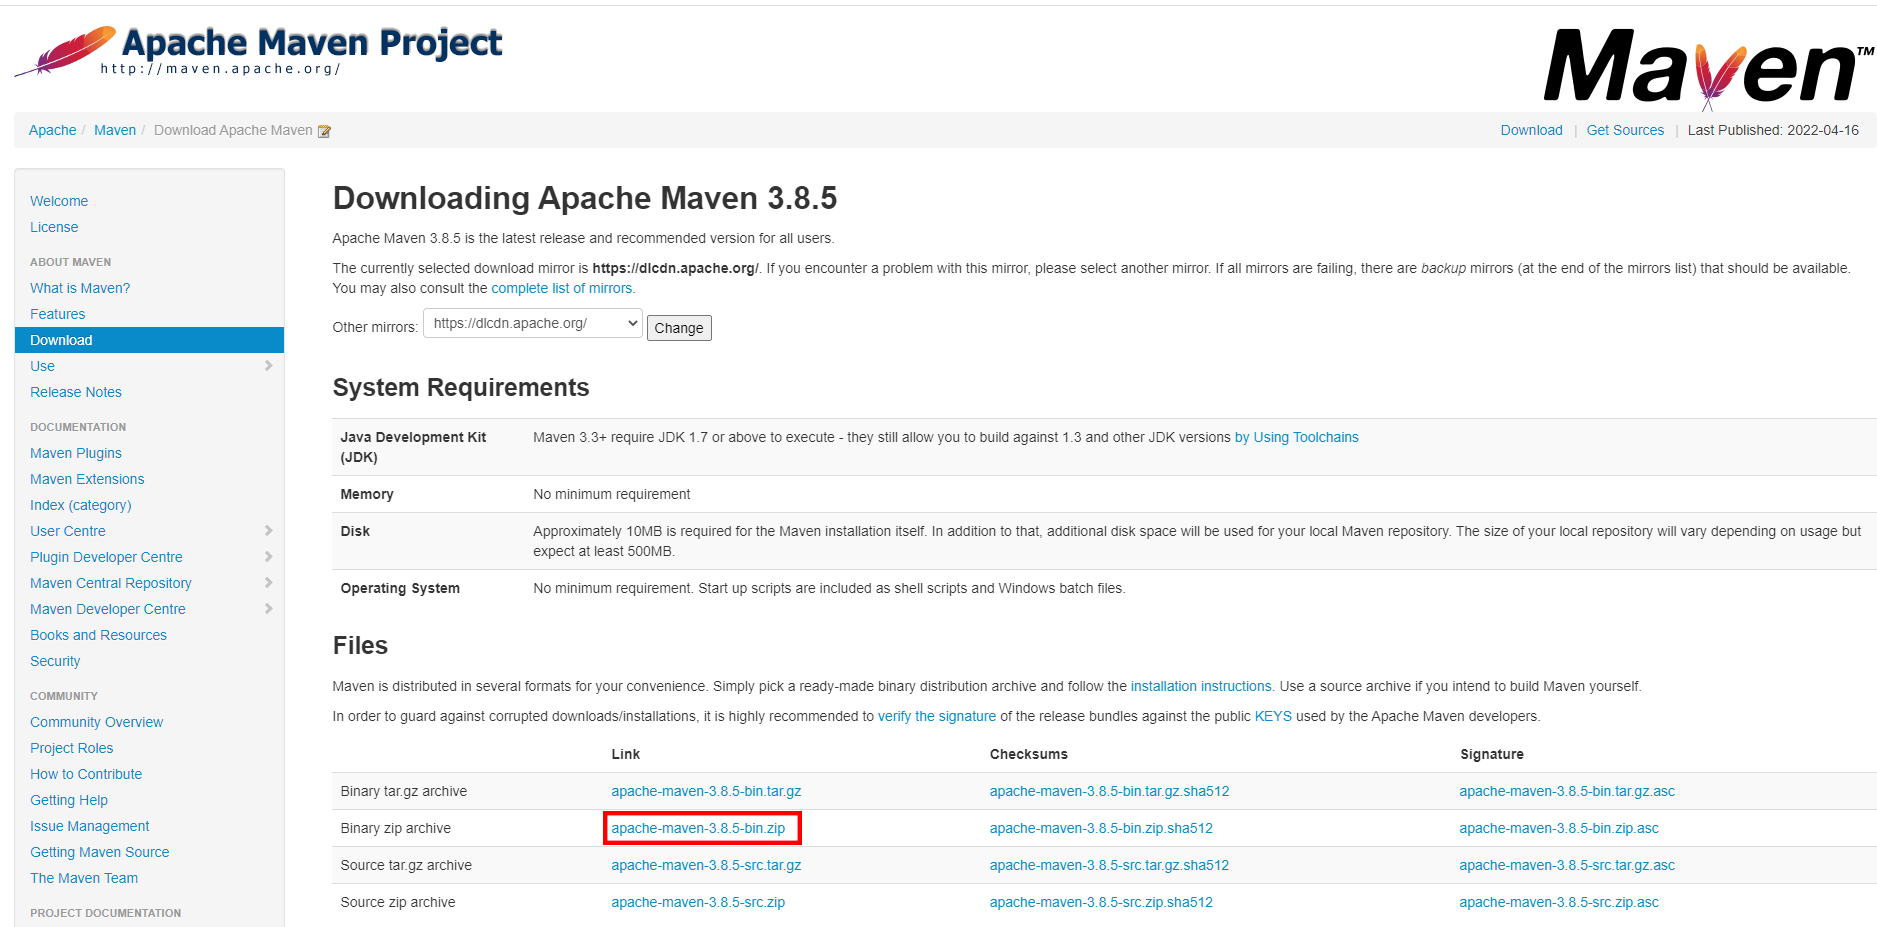
Task: Open the Features sidebar item
Action: click(x=57, y=314)
